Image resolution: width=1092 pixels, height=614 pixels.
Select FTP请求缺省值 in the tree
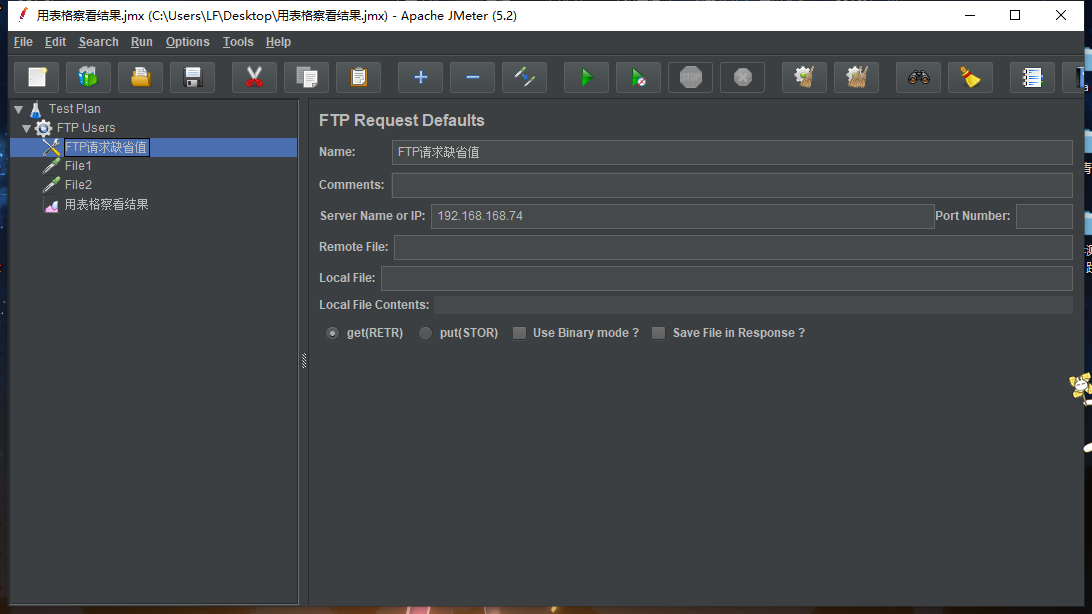tap(106, 148)
